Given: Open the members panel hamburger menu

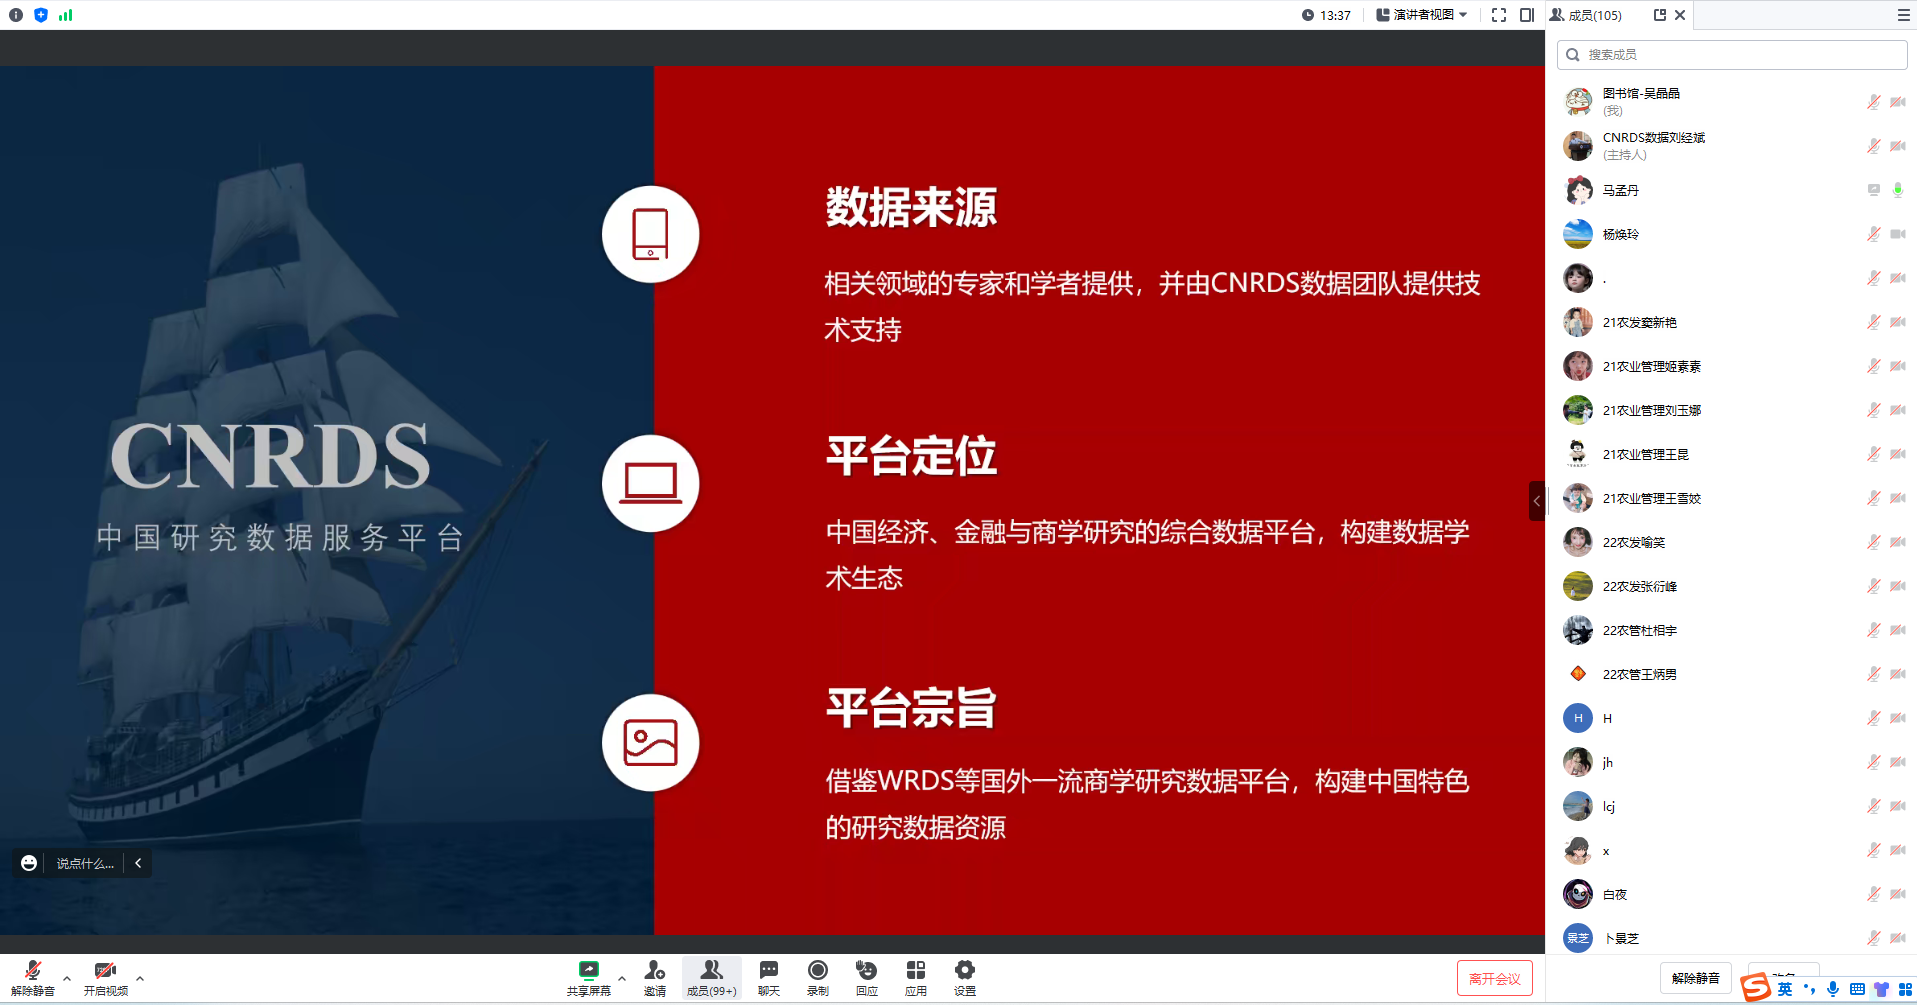Looking at the screenshot, I should (x=1903, y=15).
